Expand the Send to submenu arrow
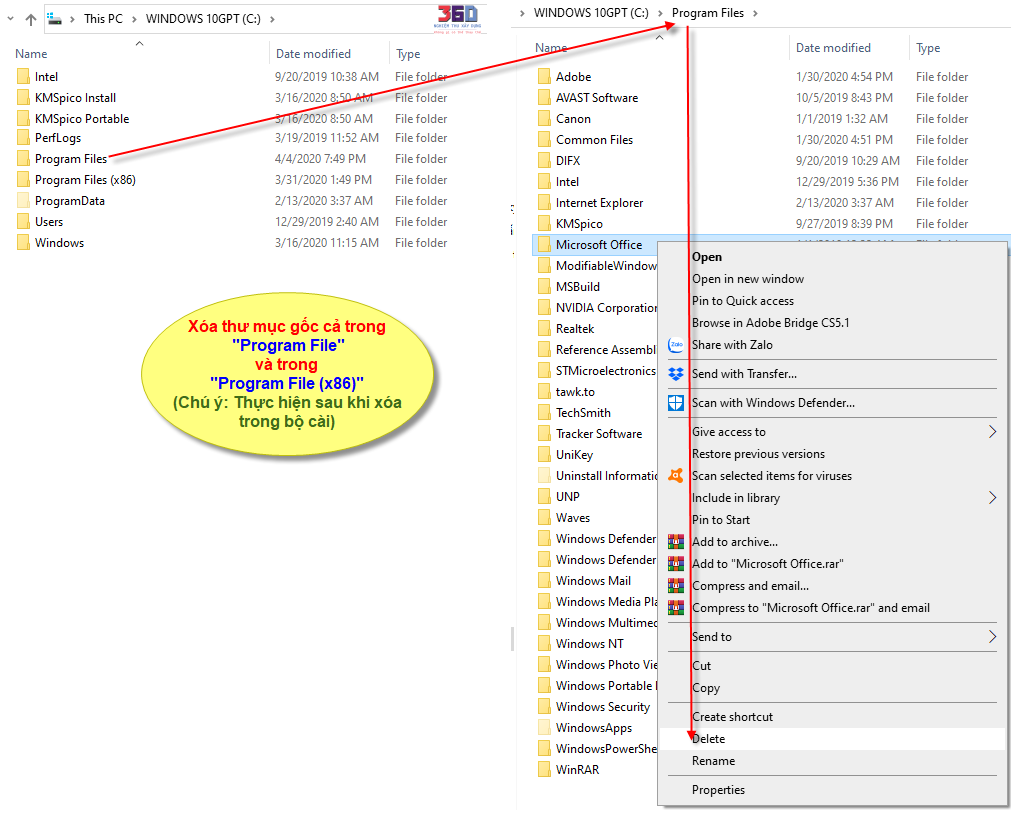This screenshot has height=816, width=1011. (x=992, y=637)
